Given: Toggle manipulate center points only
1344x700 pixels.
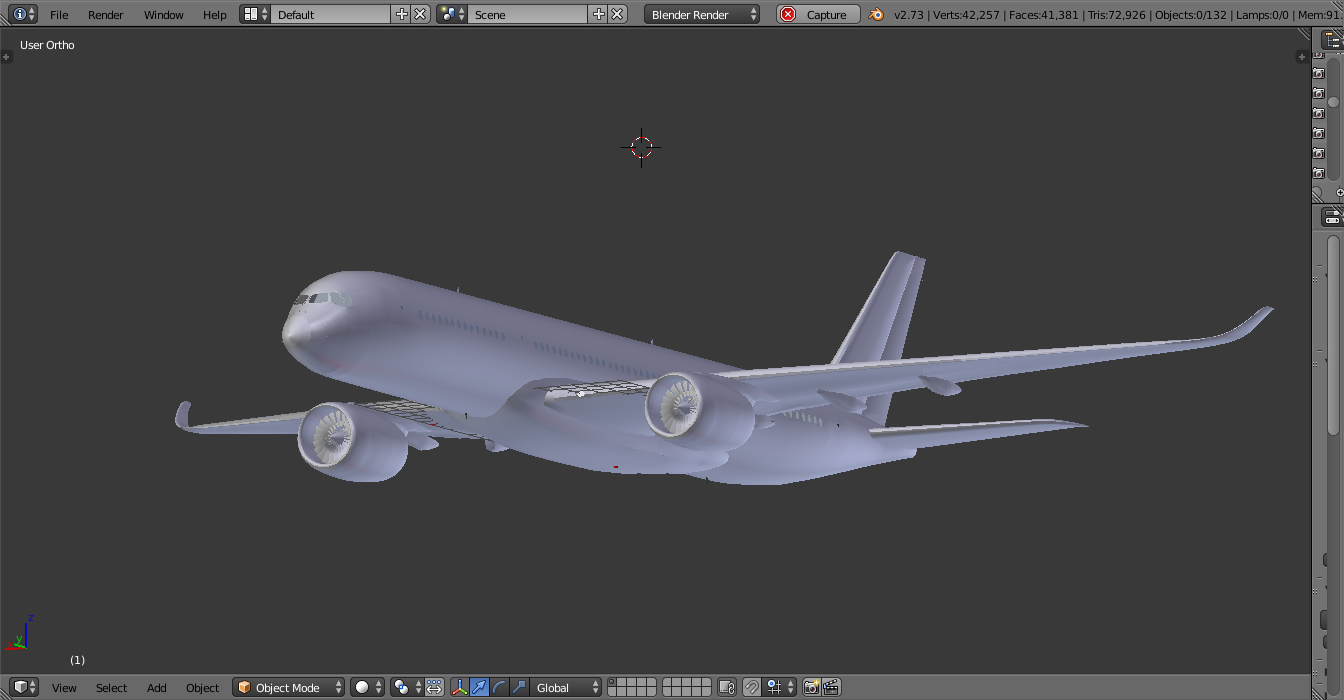Looking at the screenshot, I should tap(434, 687).
